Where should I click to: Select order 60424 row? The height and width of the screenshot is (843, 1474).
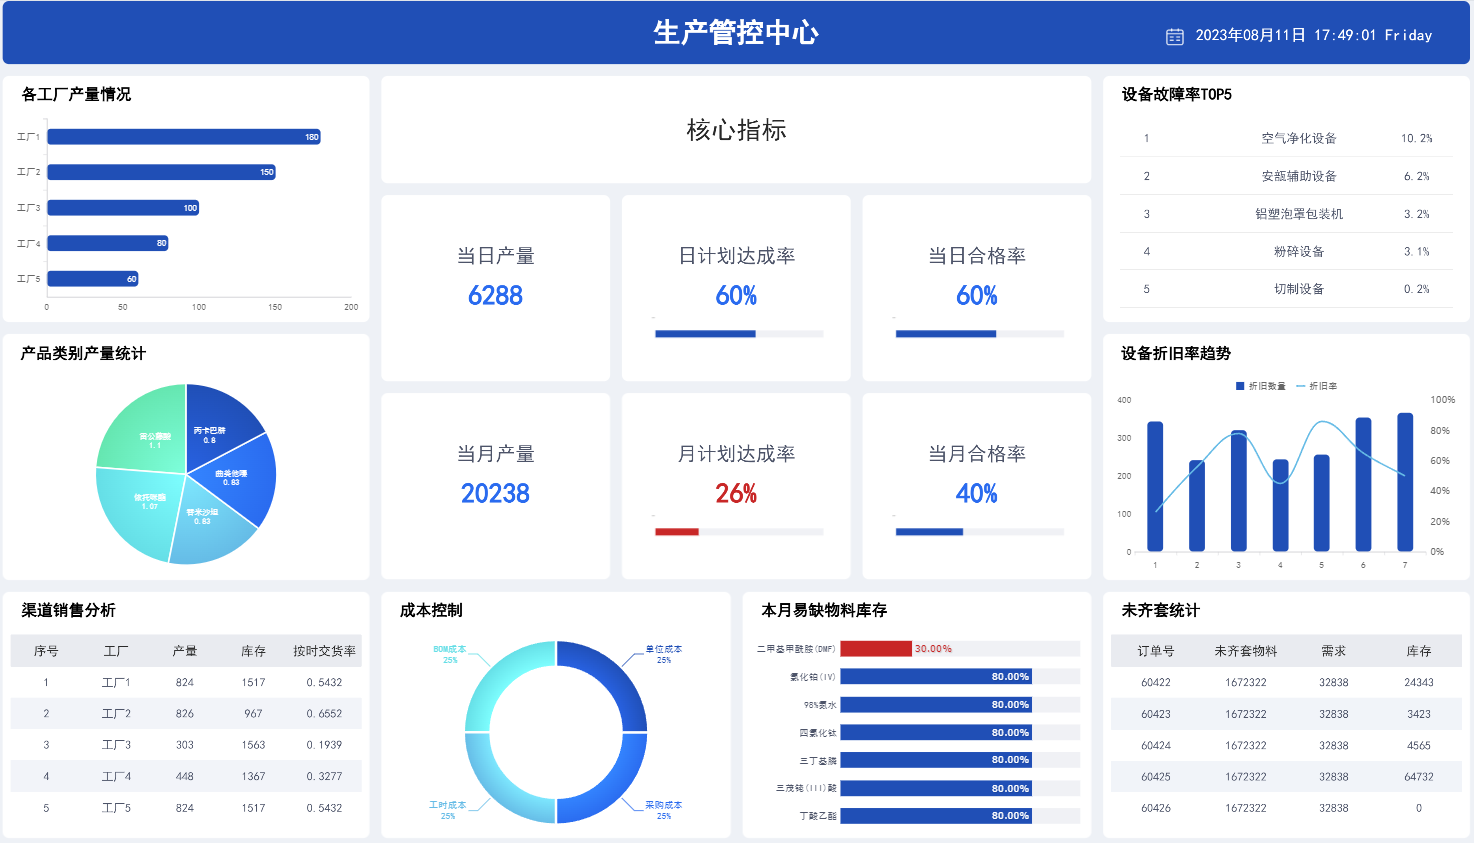pos(1286,745)
